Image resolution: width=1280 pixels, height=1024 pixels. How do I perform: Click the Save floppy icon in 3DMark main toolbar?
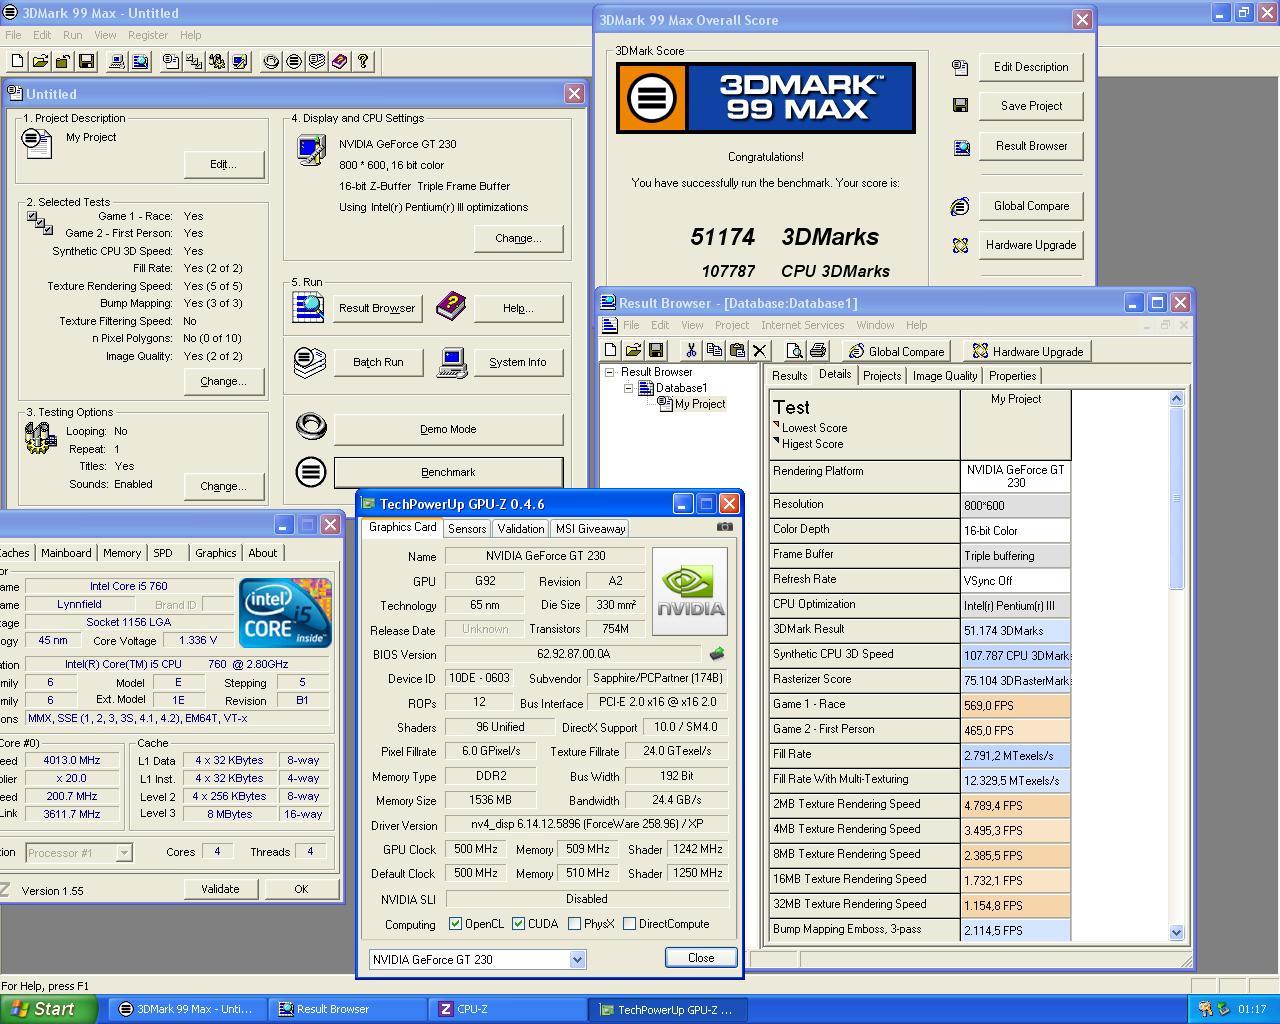[86, 62]
